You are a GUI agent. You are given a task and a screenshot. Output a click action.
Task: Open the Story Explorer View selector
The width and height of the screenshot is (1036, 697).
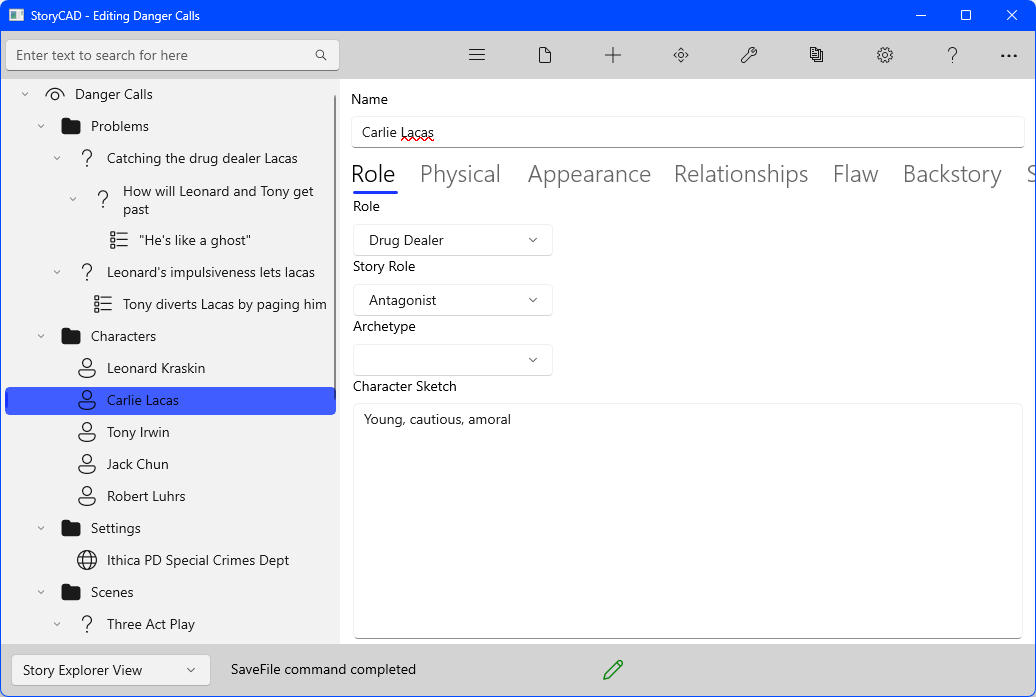(x=110, y=670)
